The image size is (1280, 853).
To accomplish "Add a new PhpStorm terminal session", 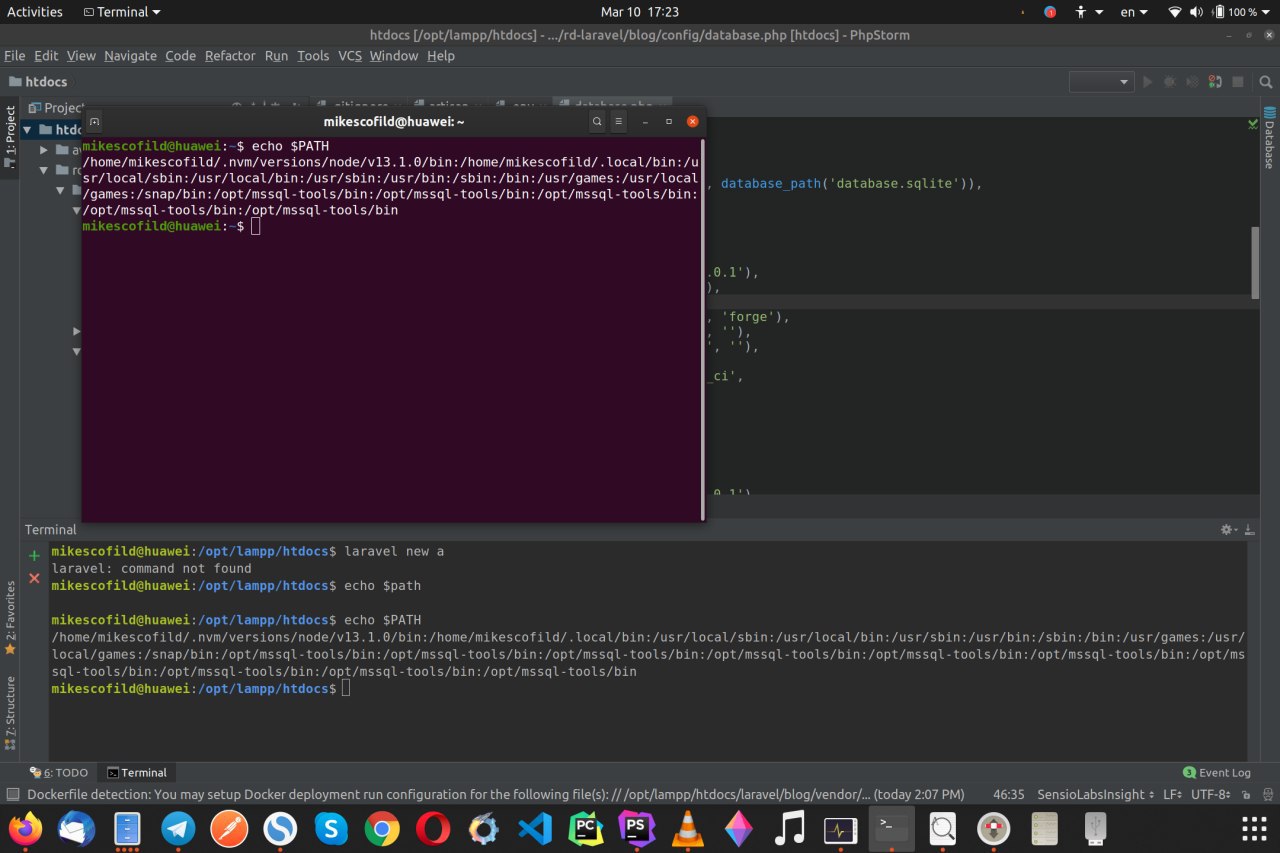I will coord(34,555).
